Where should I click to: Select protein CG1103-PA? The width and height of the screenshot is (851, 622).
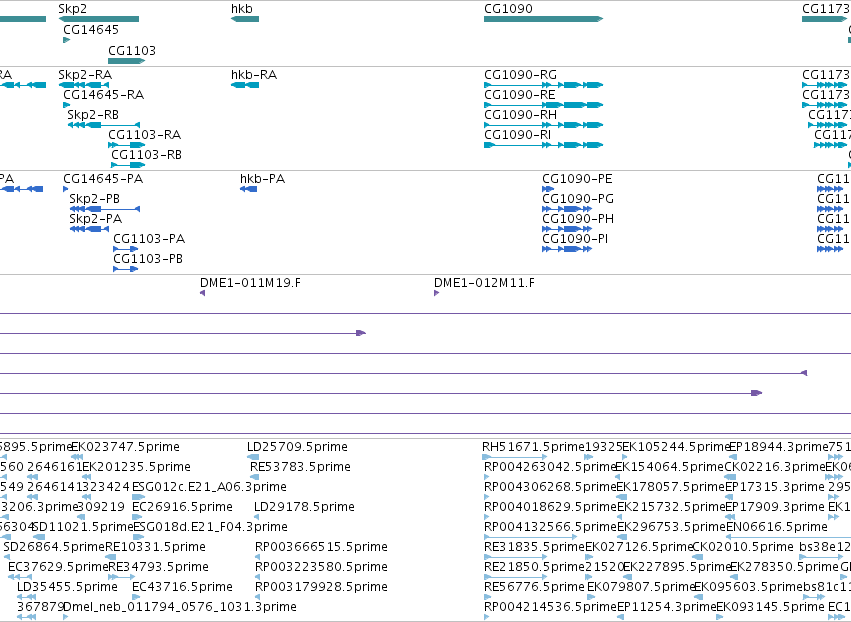coord(149,239)
